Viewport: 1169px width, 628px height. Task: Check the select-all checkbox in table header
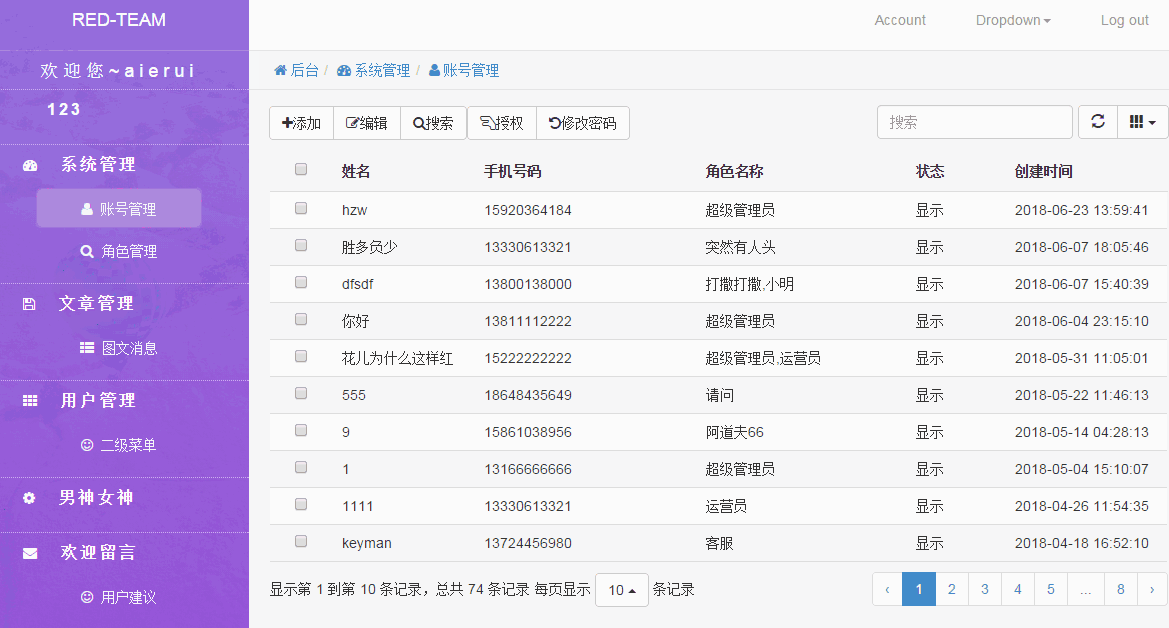[301, 170]
